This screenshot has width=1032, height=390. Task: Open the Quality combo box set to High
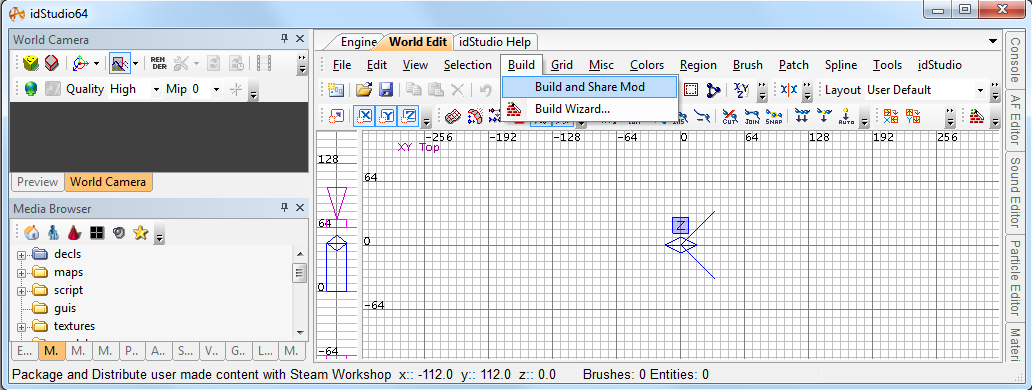click(x=134, y=89)
